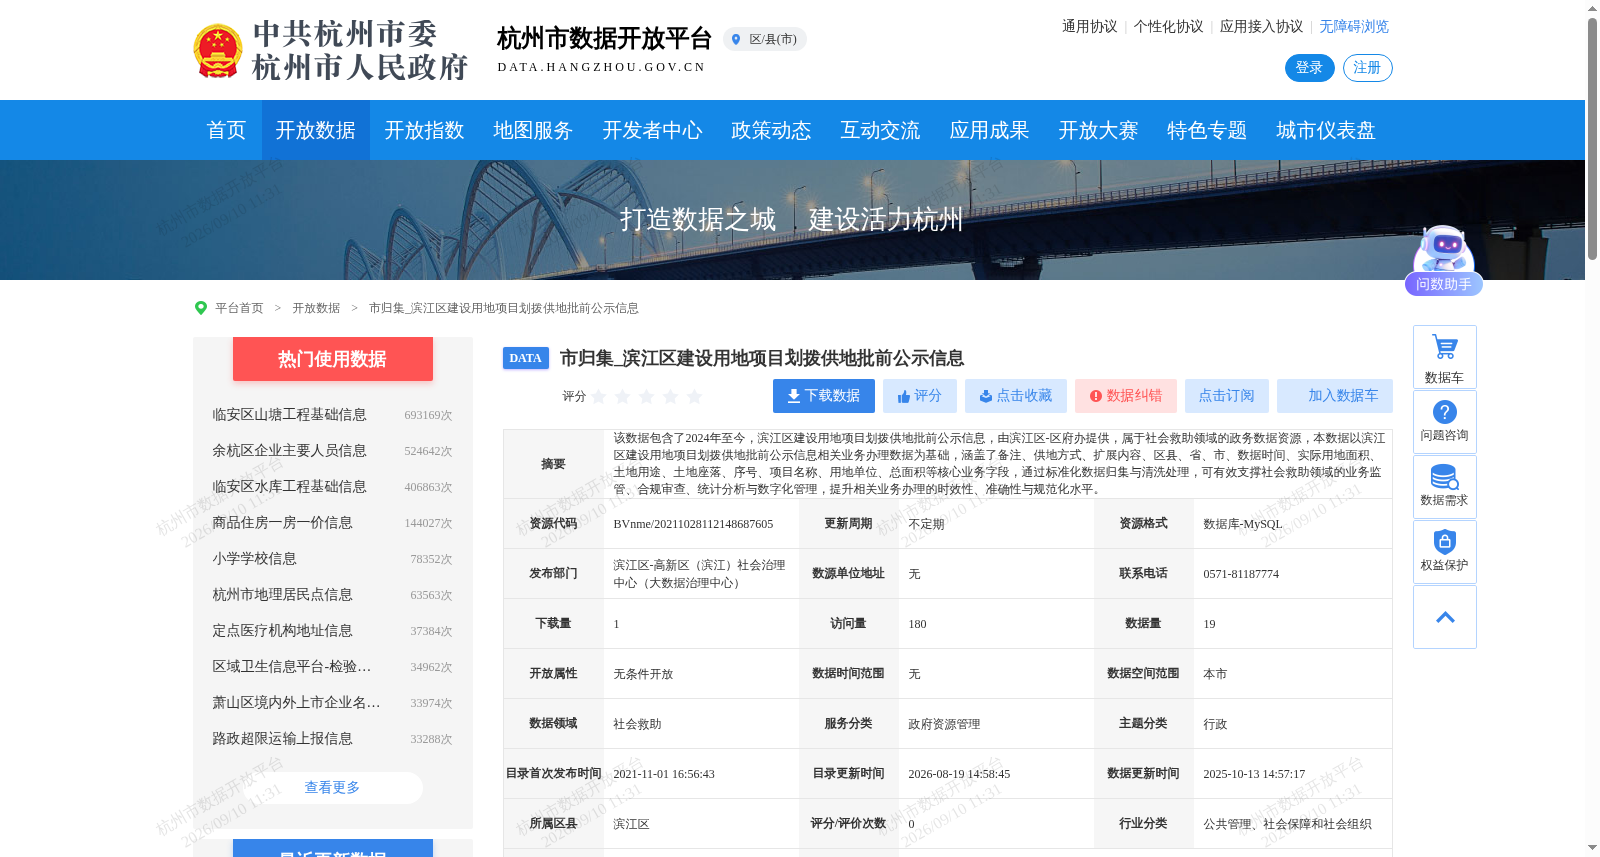Screen dimensions: 1600x857
Task: Click the 下载数据 download button
Action: (824, 396)
